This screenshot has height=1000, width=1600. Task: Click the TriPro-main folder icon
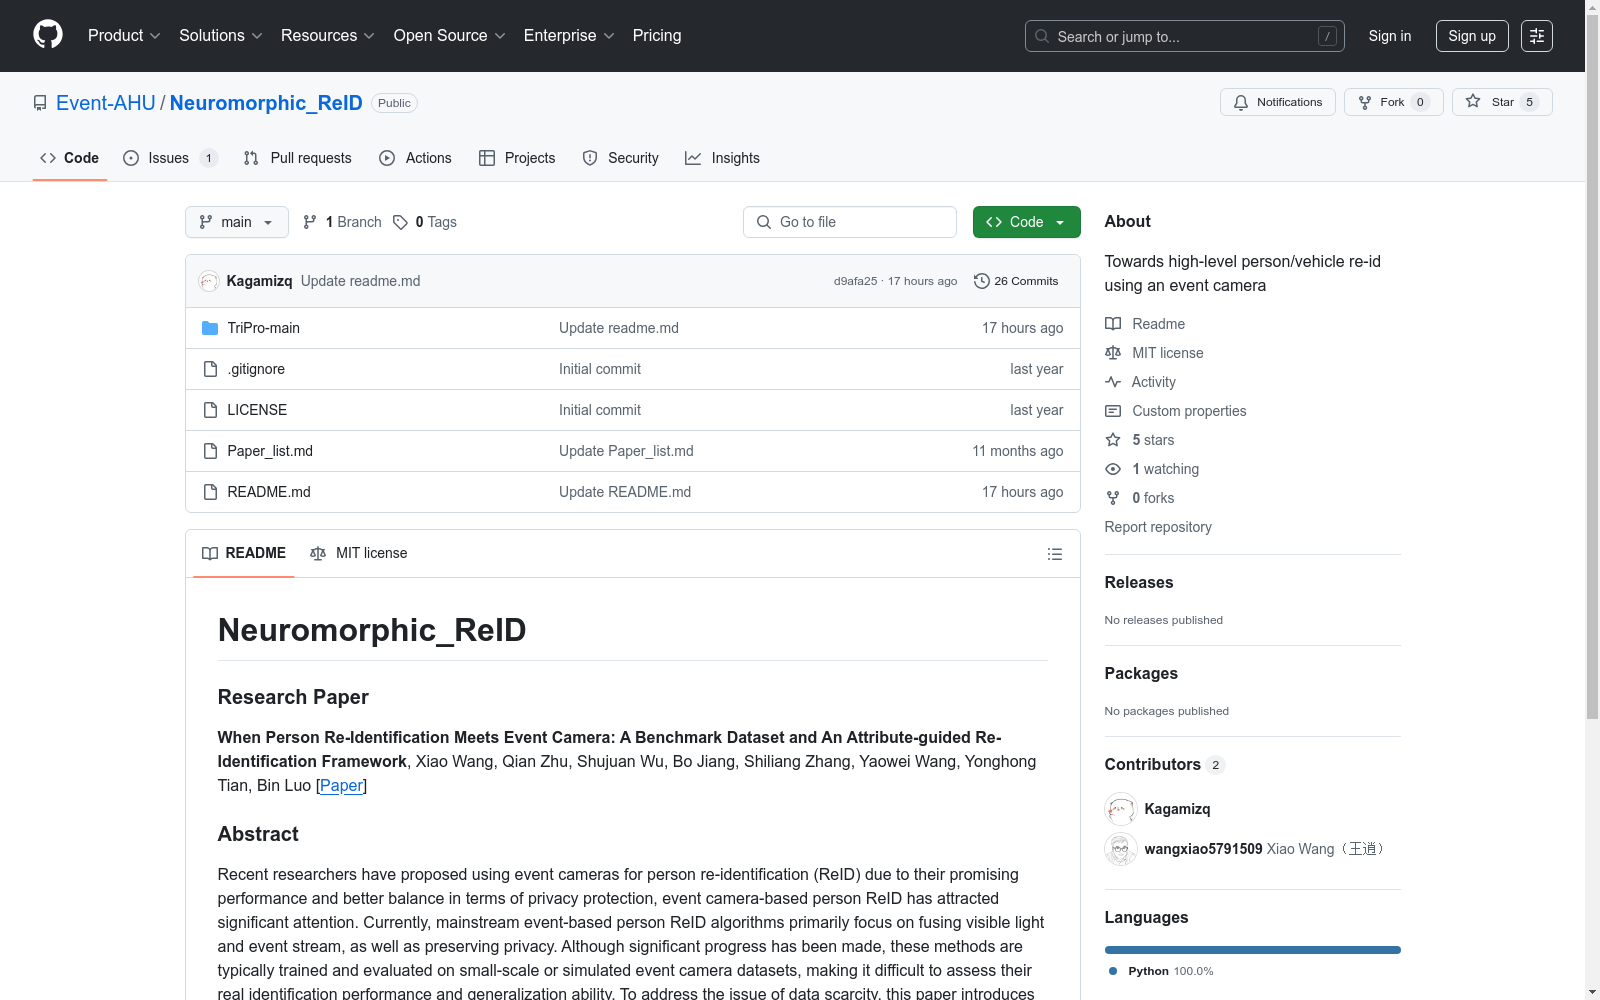(x=210, y=328)
